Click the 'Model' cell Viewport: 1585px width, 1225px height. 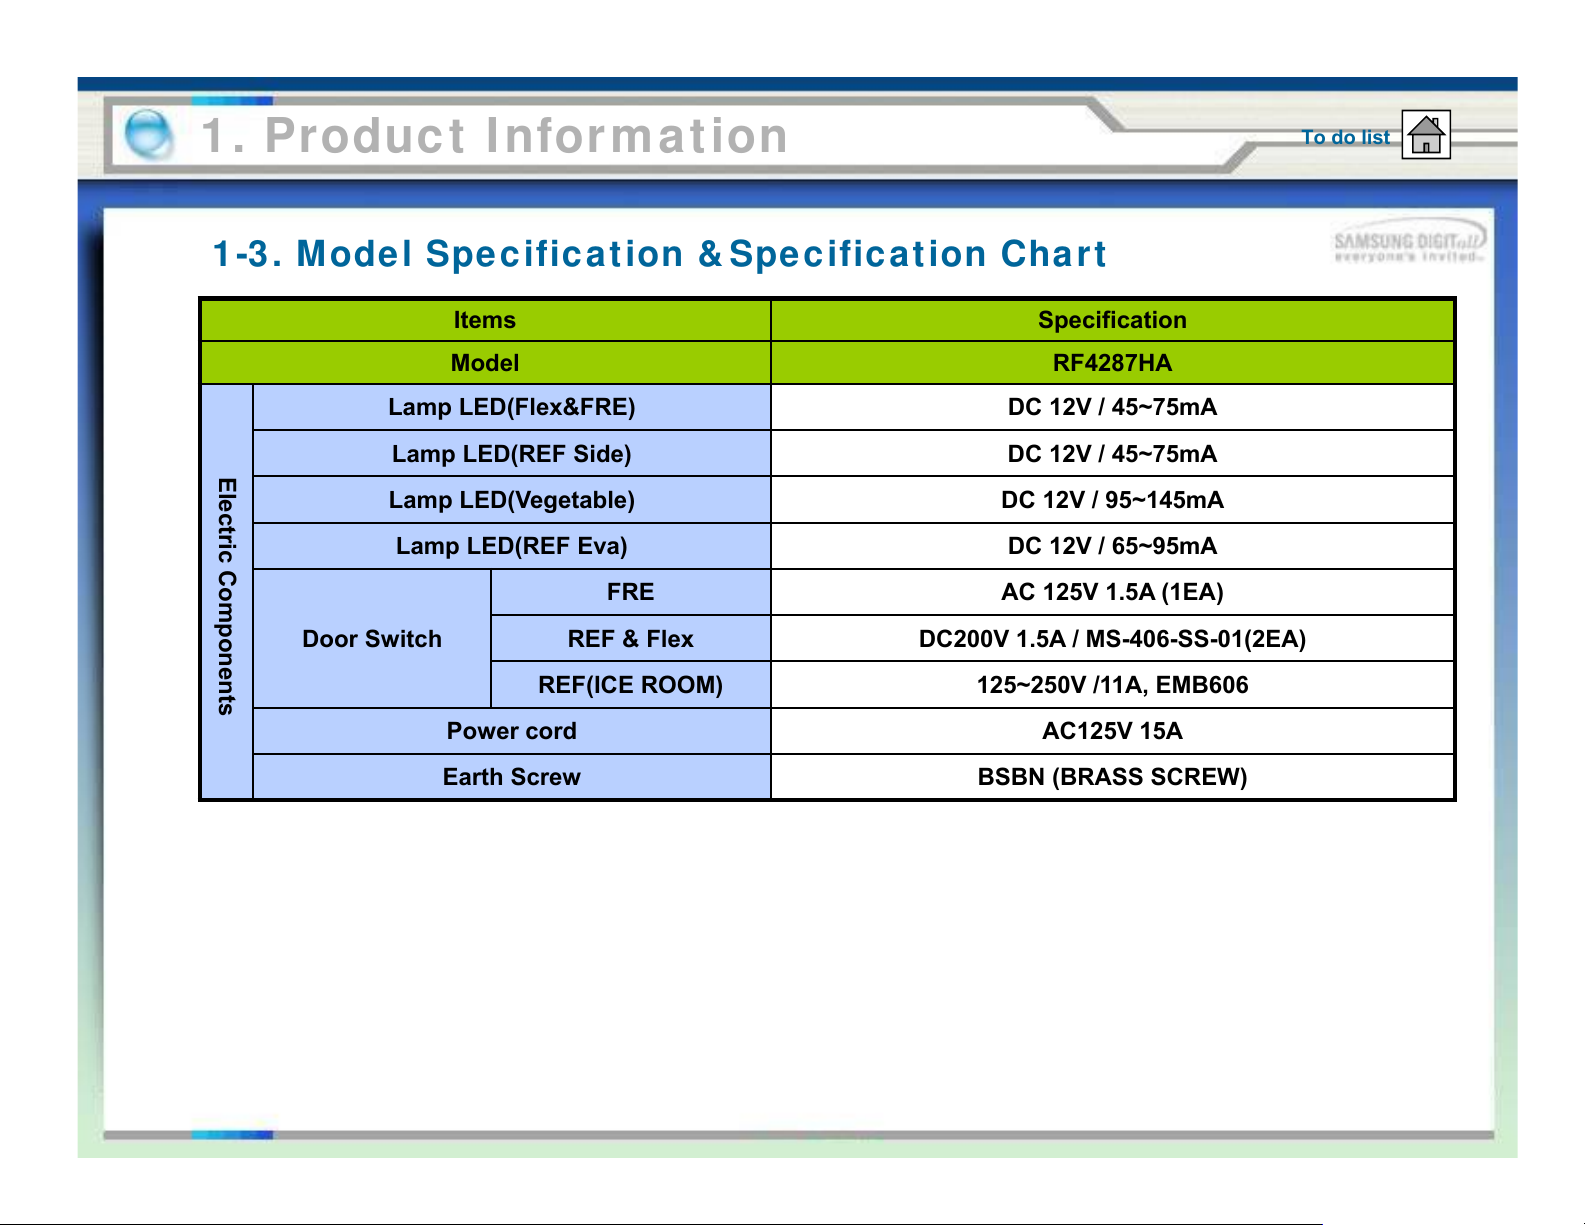pos(485,363)
